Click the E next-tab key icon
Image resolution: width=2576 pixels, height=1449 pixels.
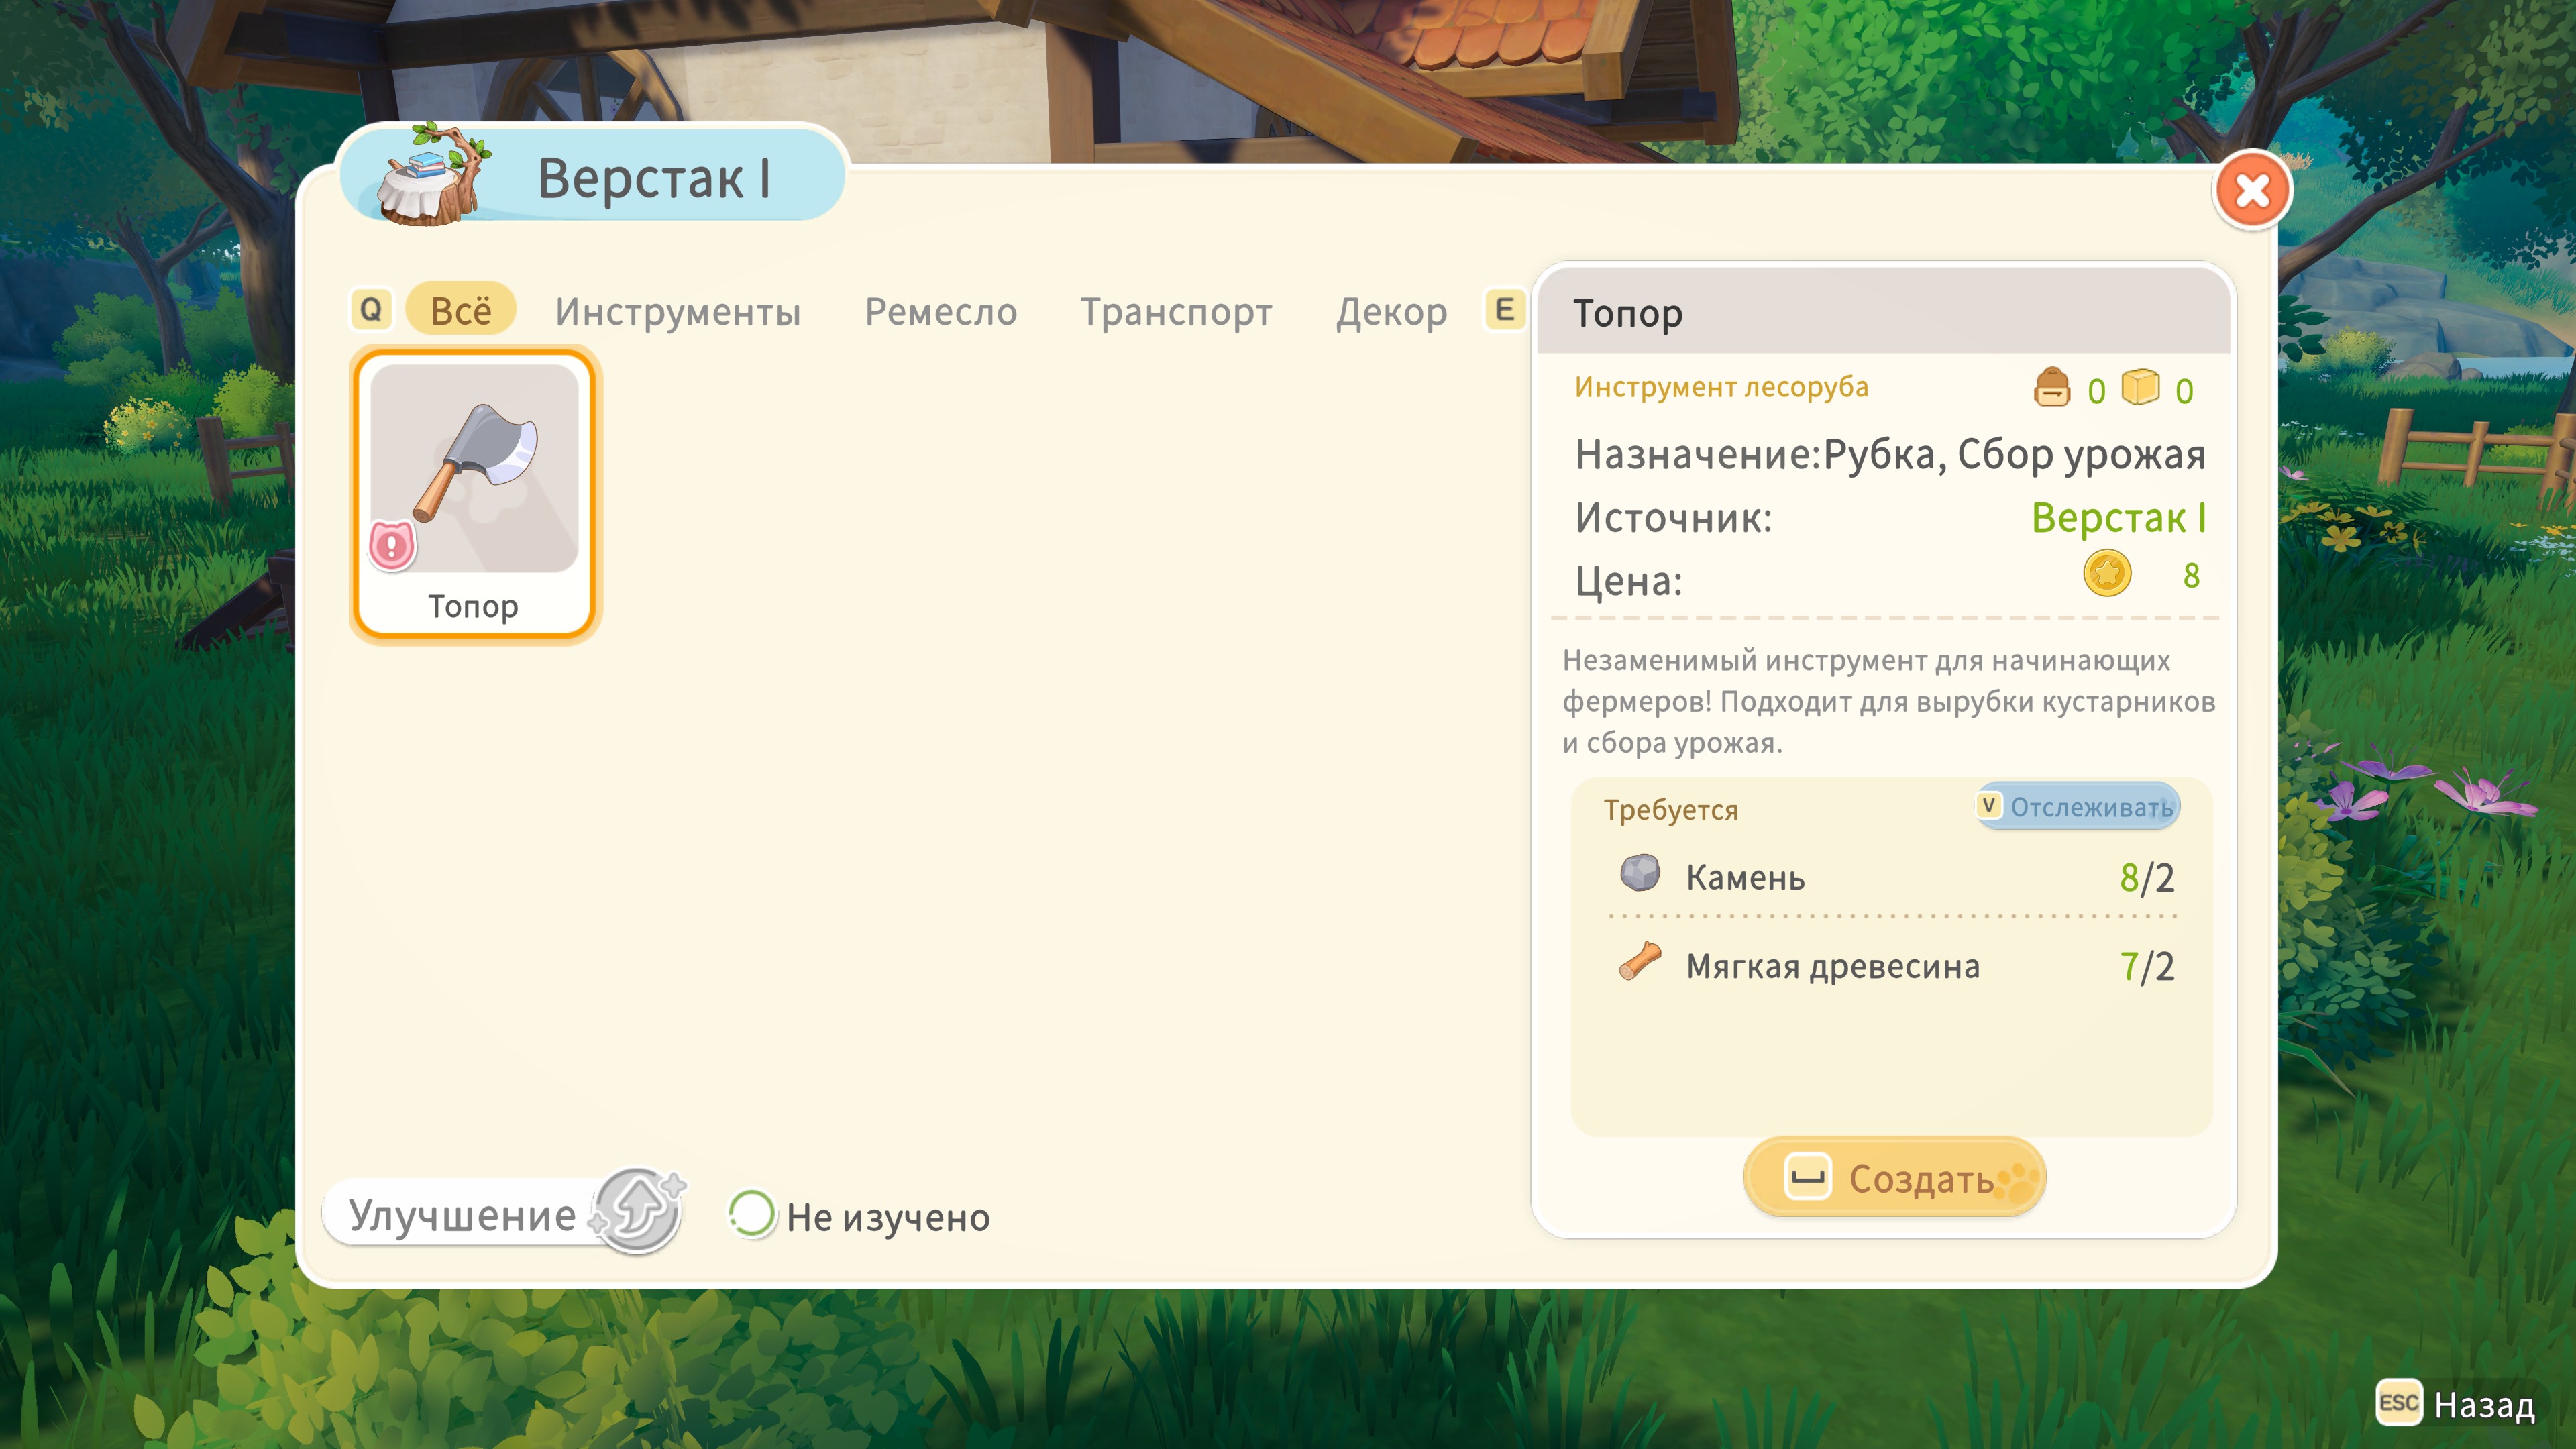point(1504,310)
